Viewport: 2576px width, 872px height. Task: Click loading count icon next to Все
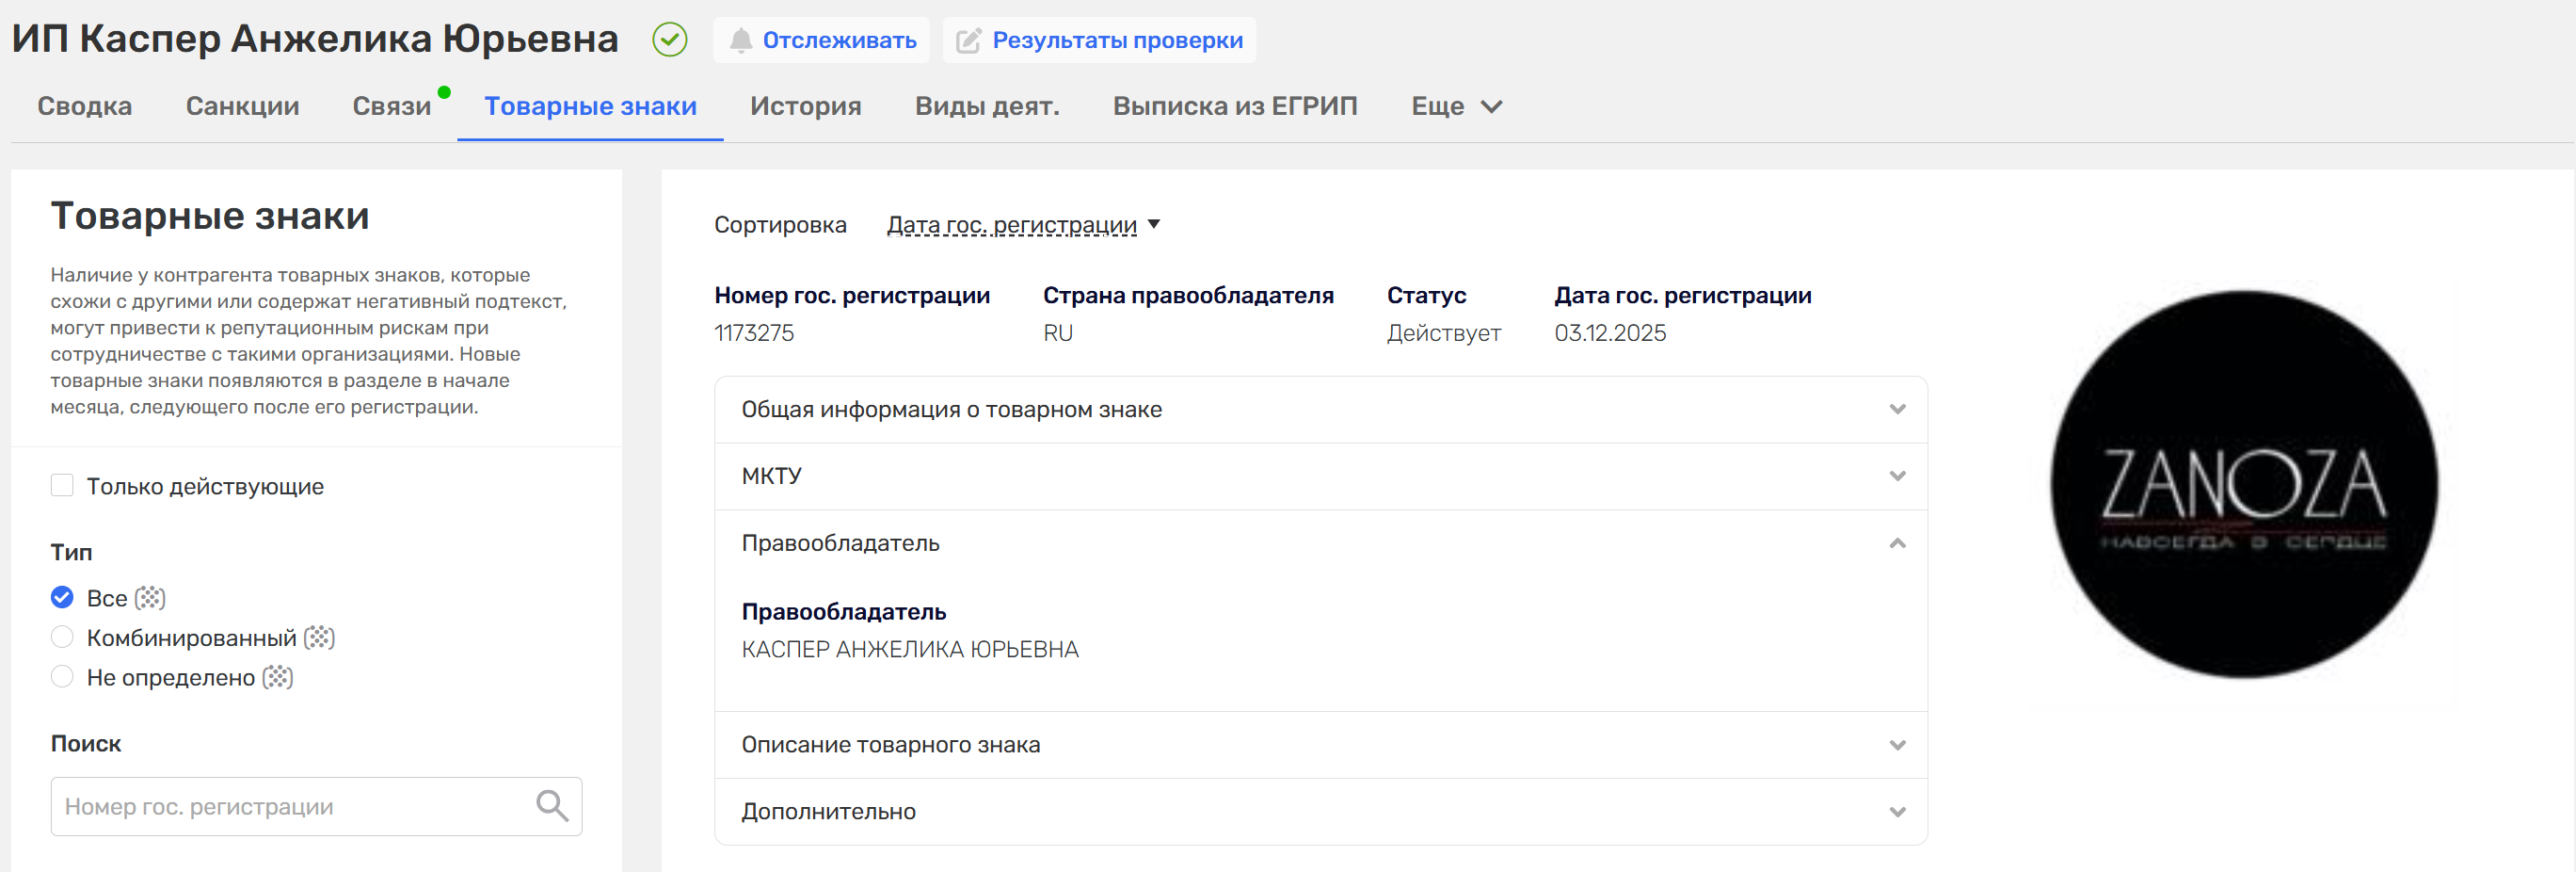(150, 598)
